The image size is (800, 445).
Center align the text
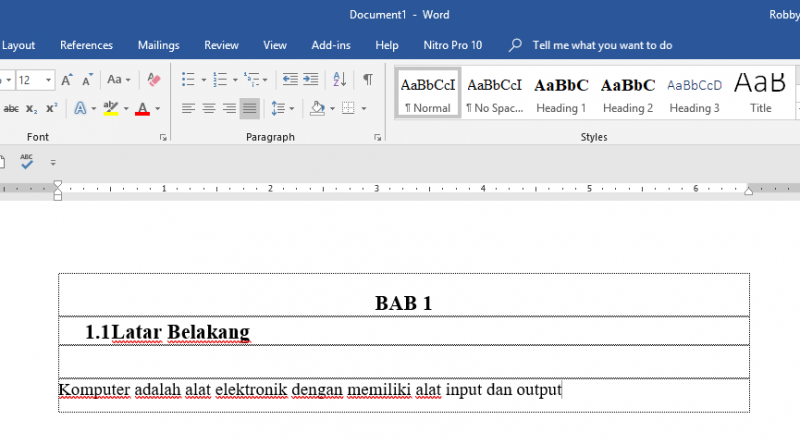click(x=209, y=109)
